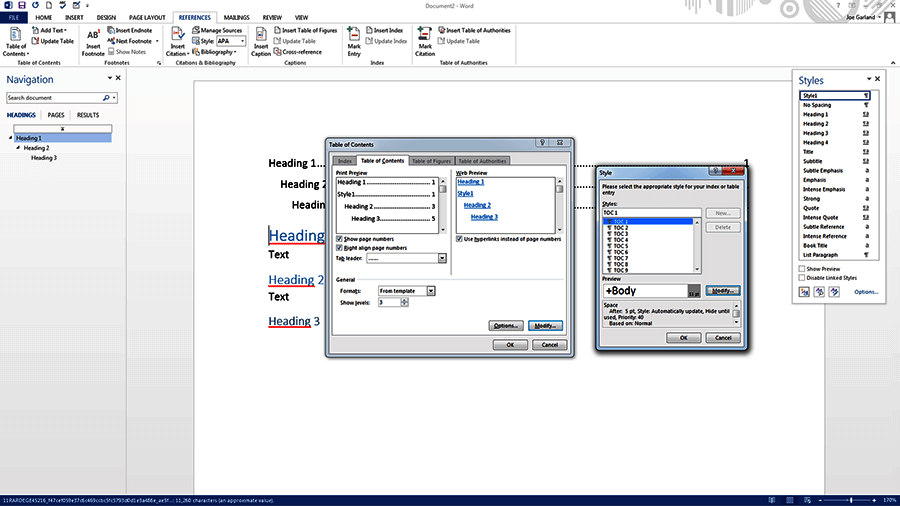The height and width of the screenshot is (506, 900).
Task: Switch to Table of Figures tab
Action: click(x=432, y=161)
